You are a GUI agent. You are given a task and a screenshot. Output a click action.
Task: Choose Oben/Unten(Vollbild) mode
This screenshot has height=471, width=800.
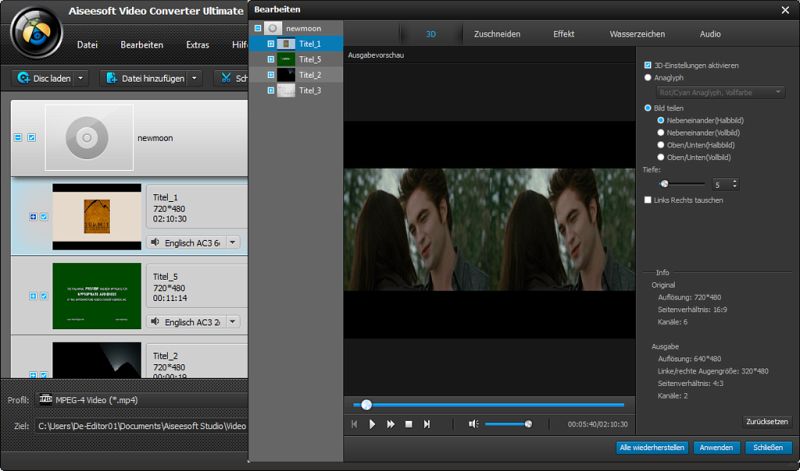pos(661,157)
